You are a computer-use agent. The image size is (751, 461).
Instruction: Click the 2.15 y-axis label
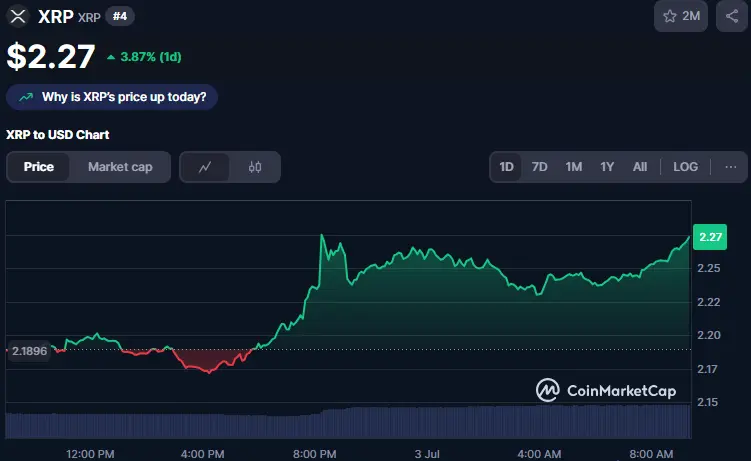click(707, 402)
